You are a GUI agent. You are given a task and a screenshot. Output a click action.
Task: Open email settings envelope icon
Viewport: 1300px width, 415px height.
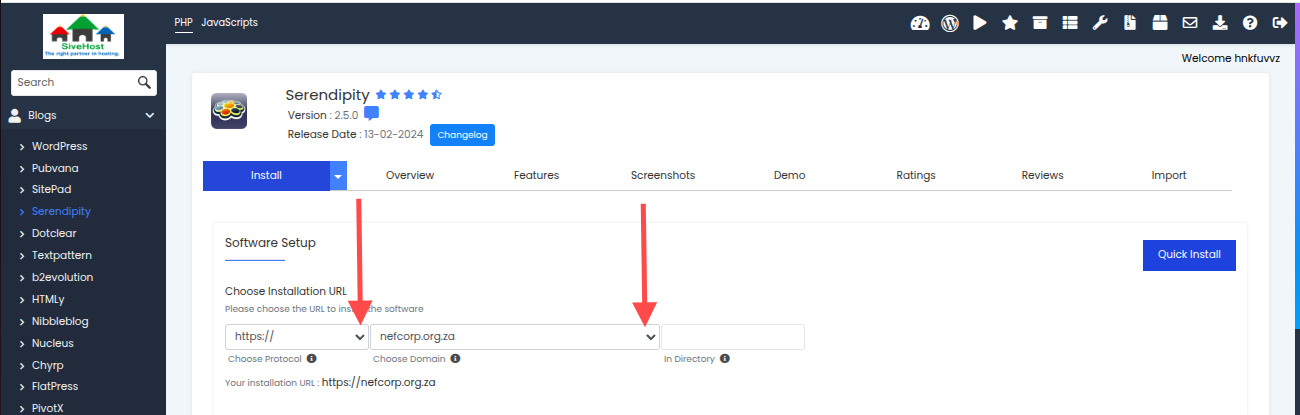[1190, 22]
